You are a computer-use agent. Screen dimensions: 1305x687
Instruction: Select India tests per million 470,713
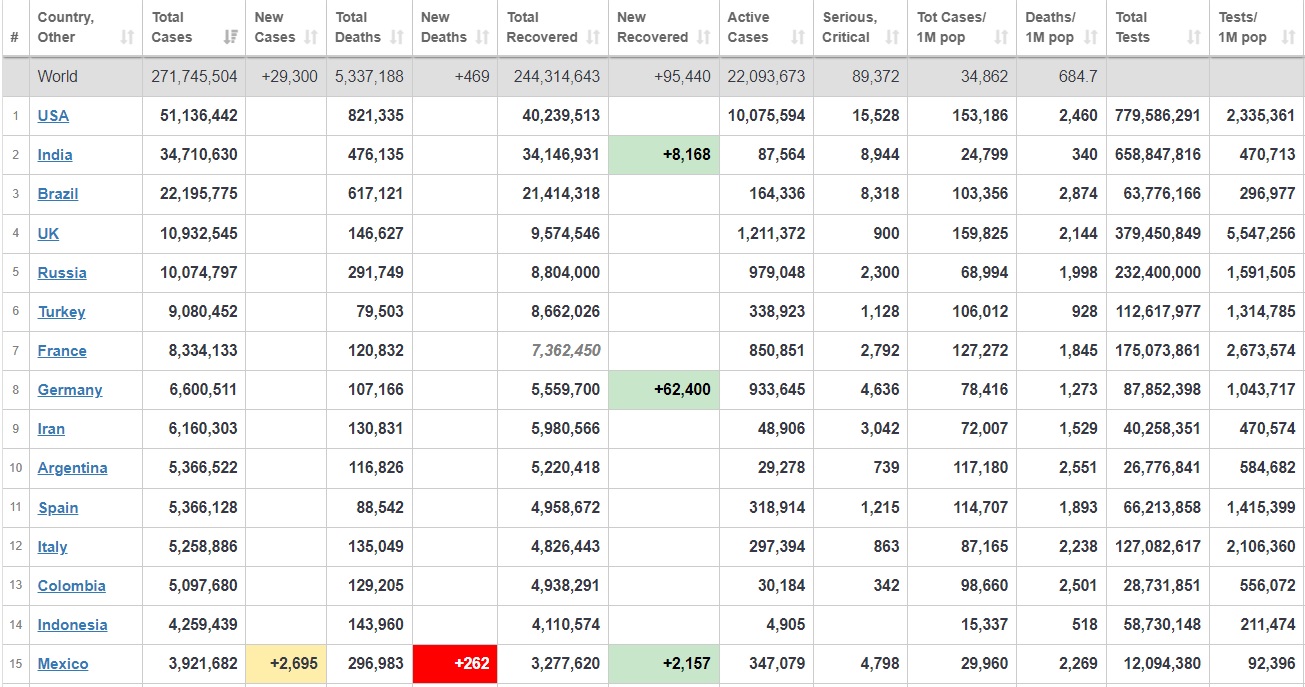tap(1267, 155)
